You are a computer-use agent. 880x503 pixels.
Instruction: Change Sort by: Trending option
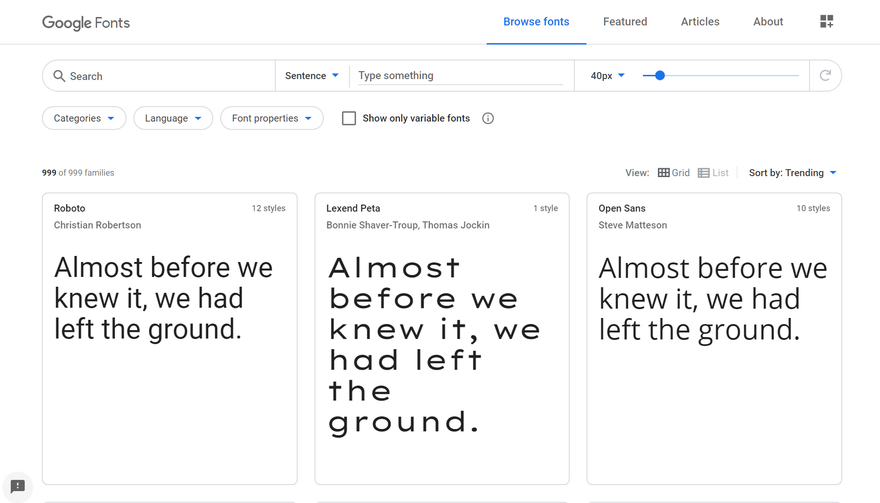792,172
